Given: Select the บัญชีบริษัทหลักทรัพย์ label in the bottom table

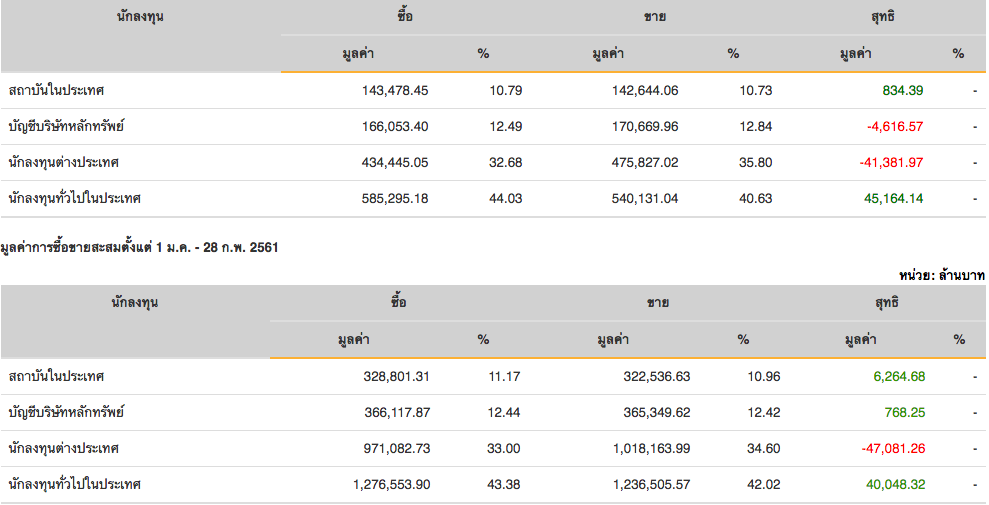Looking at the screenshot, I should coord(66,413).
